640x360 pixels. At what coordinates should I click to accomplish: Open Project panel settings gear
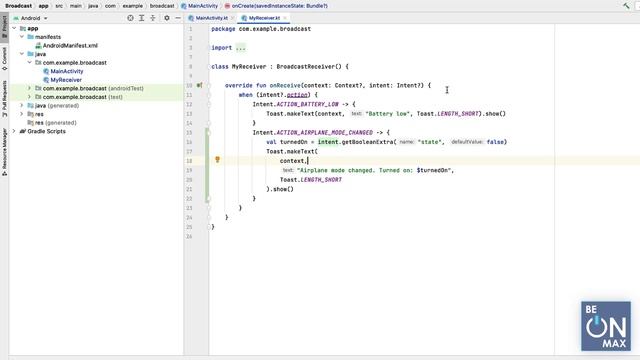coord(167,18)
